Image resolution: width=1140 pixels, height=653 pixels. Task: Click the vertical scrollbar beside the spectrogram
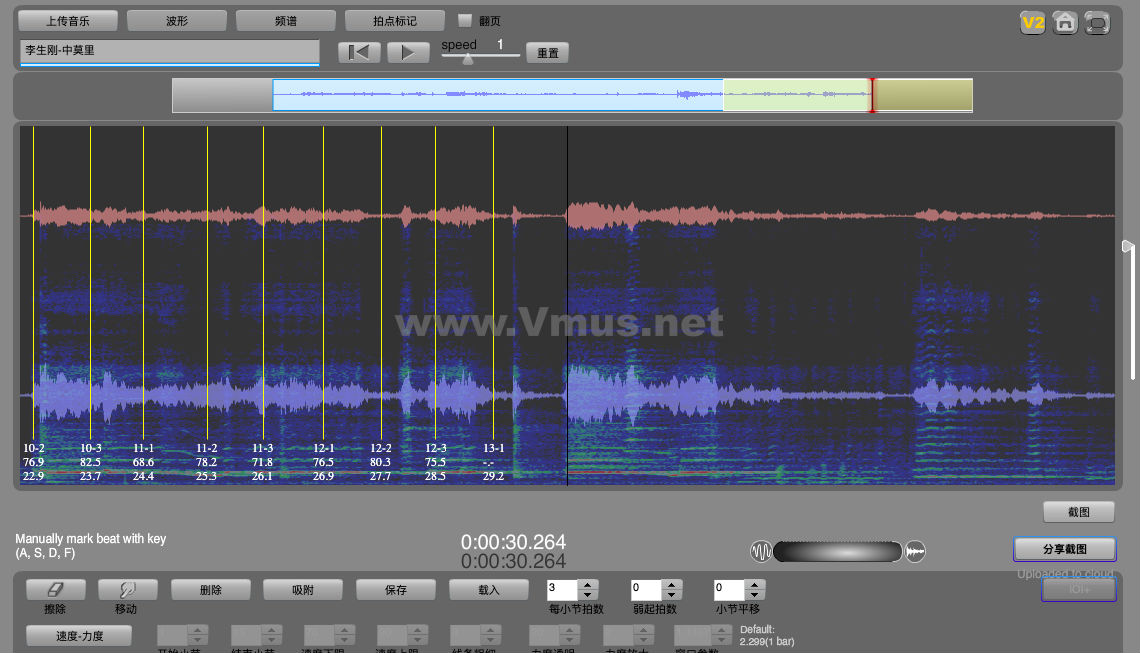(1131, 309)
